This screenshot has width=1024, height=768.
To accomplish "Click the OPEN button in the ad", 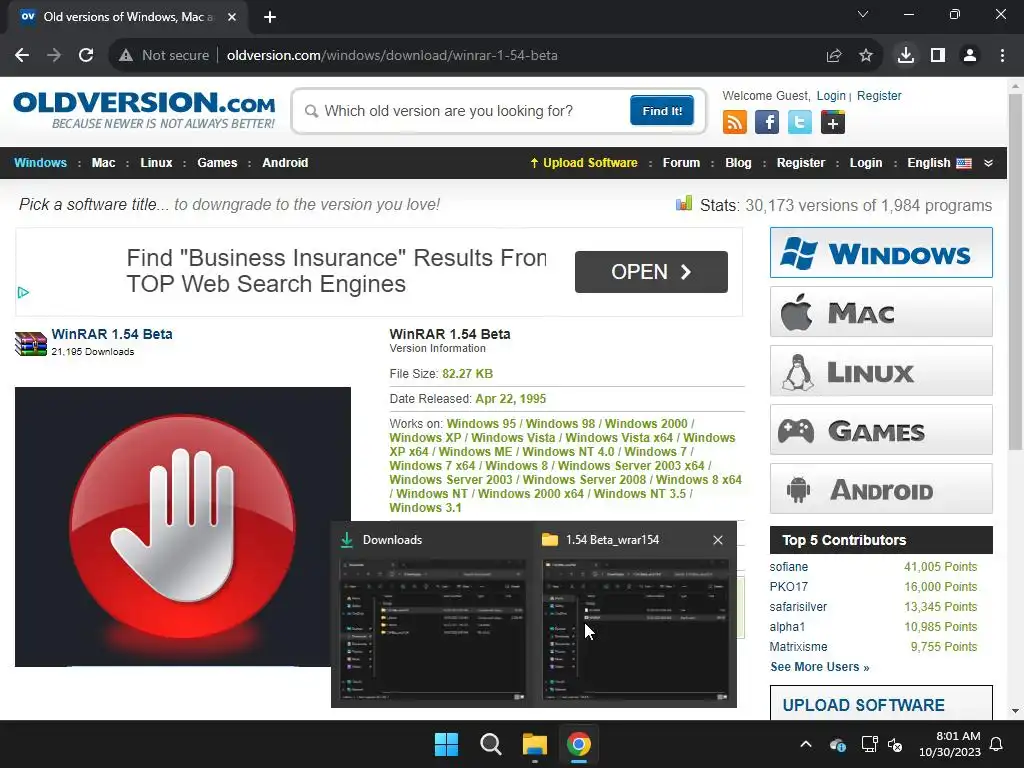I will coord(651,272).
